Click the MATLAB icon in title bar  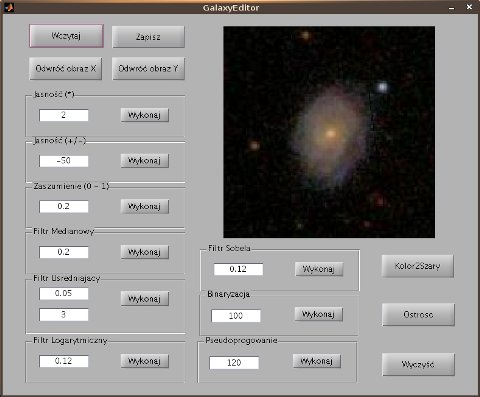[9, 7]
